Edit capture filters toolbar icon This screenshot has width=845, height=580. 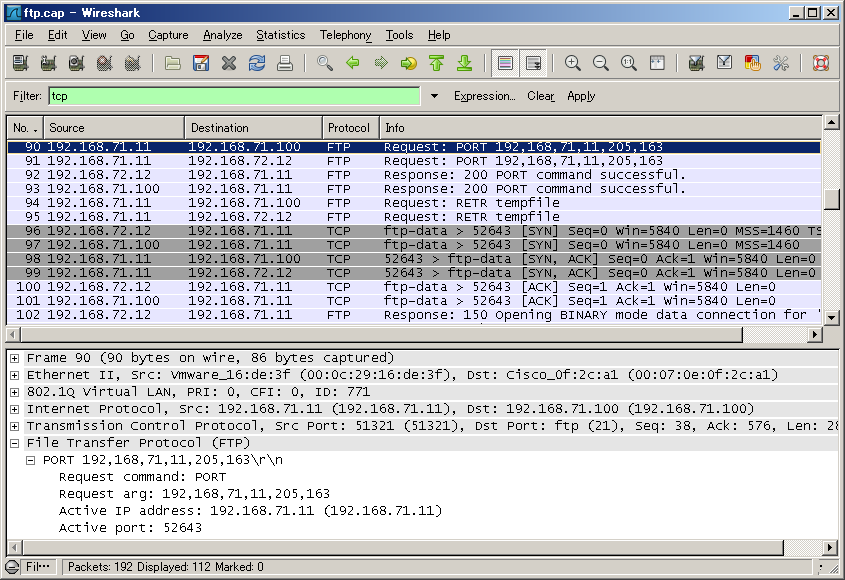point(696,63)
